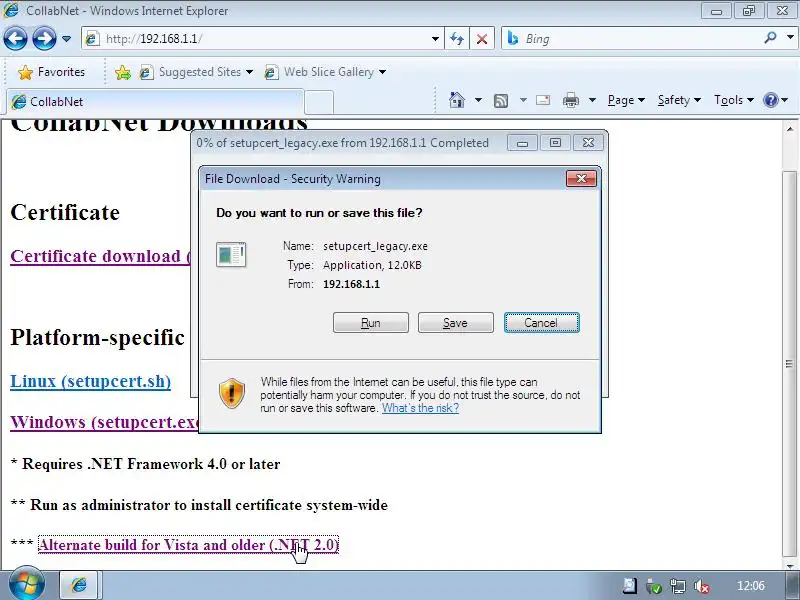Click the yellow warning shield icon

point(232,393)
